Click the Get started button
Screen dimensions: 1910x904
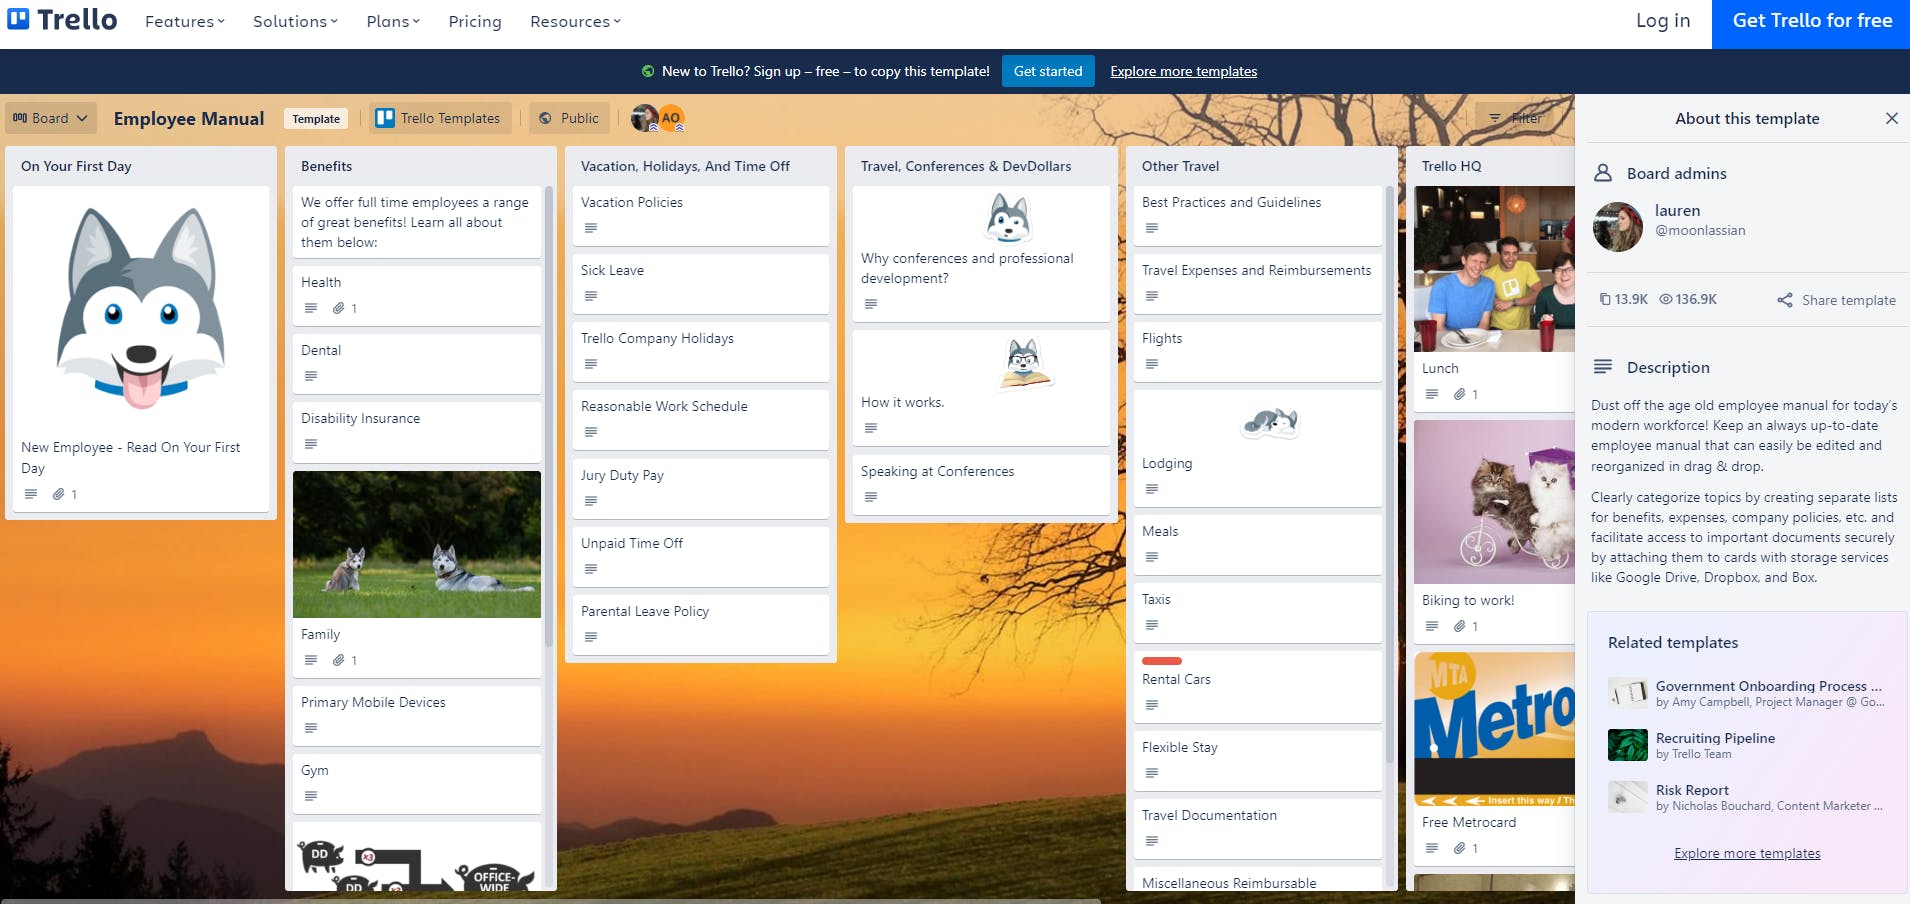tap(1048, 71)
